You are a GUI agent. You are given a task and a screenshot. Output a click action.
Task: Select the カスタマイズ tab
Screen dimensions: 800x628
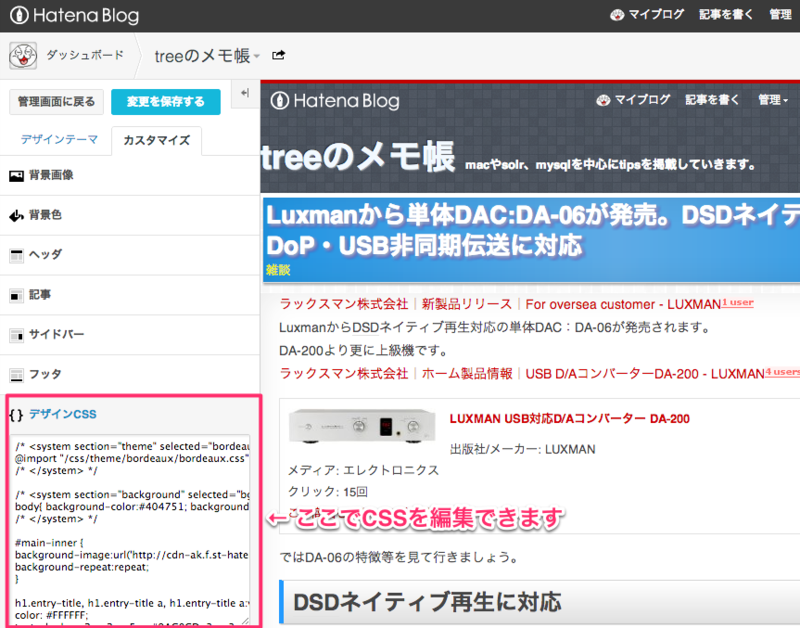(157, 140)
